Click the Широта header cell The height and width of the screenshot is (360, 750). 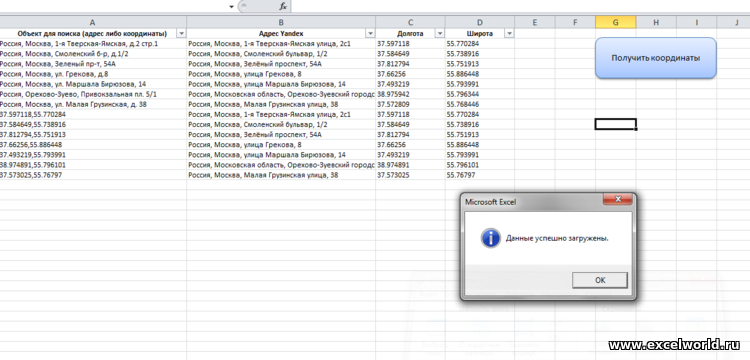coord(480,33)
